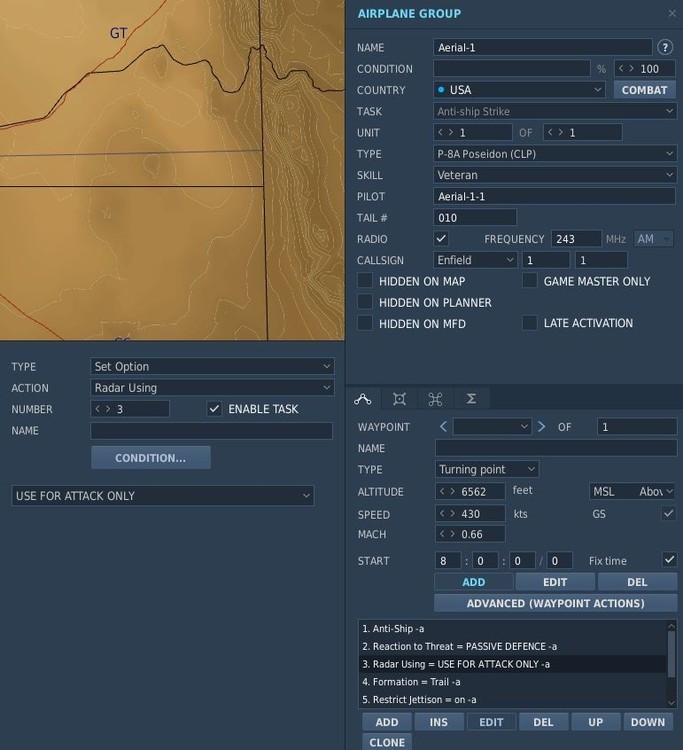Toggle the Radio checkbox
Viewport: 683px width, 750px height.
(441, 239)
